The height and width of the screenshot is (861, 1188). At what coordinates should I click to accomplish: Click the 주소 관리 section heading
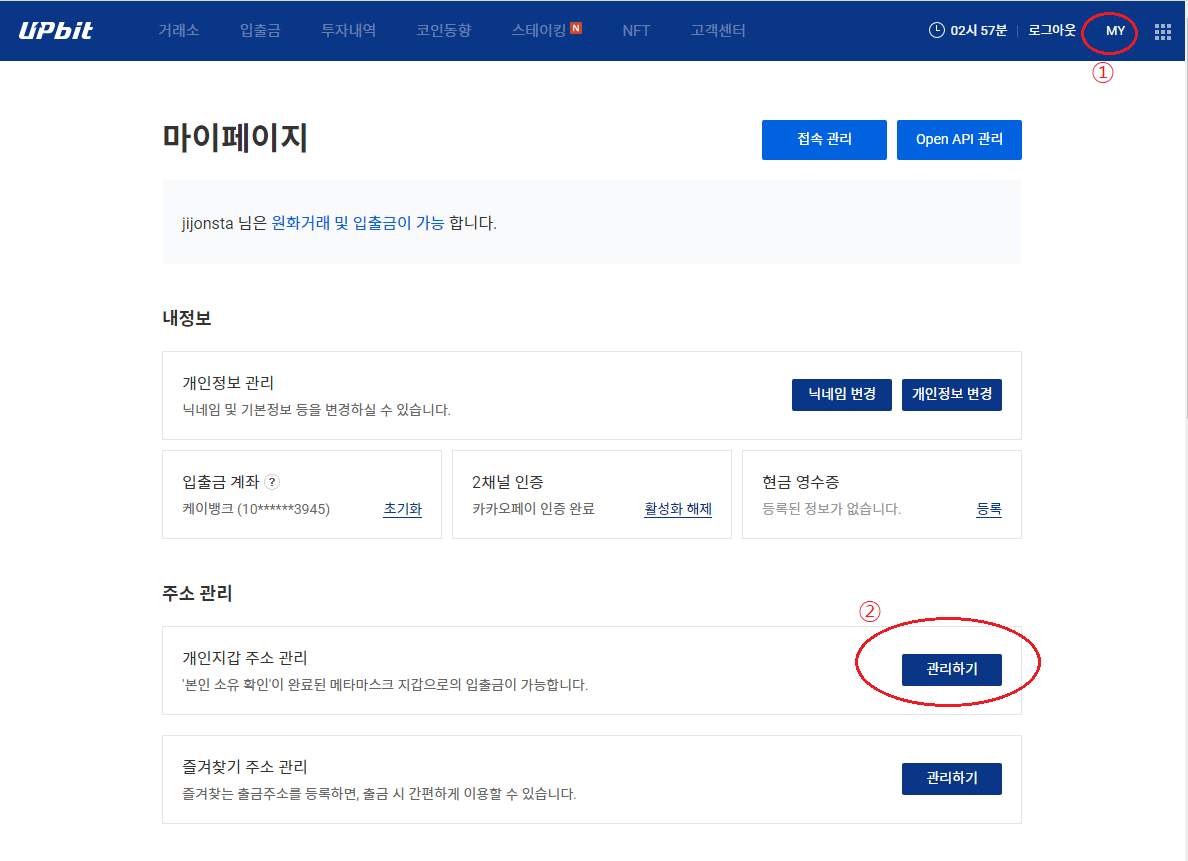tap(197, 593)
